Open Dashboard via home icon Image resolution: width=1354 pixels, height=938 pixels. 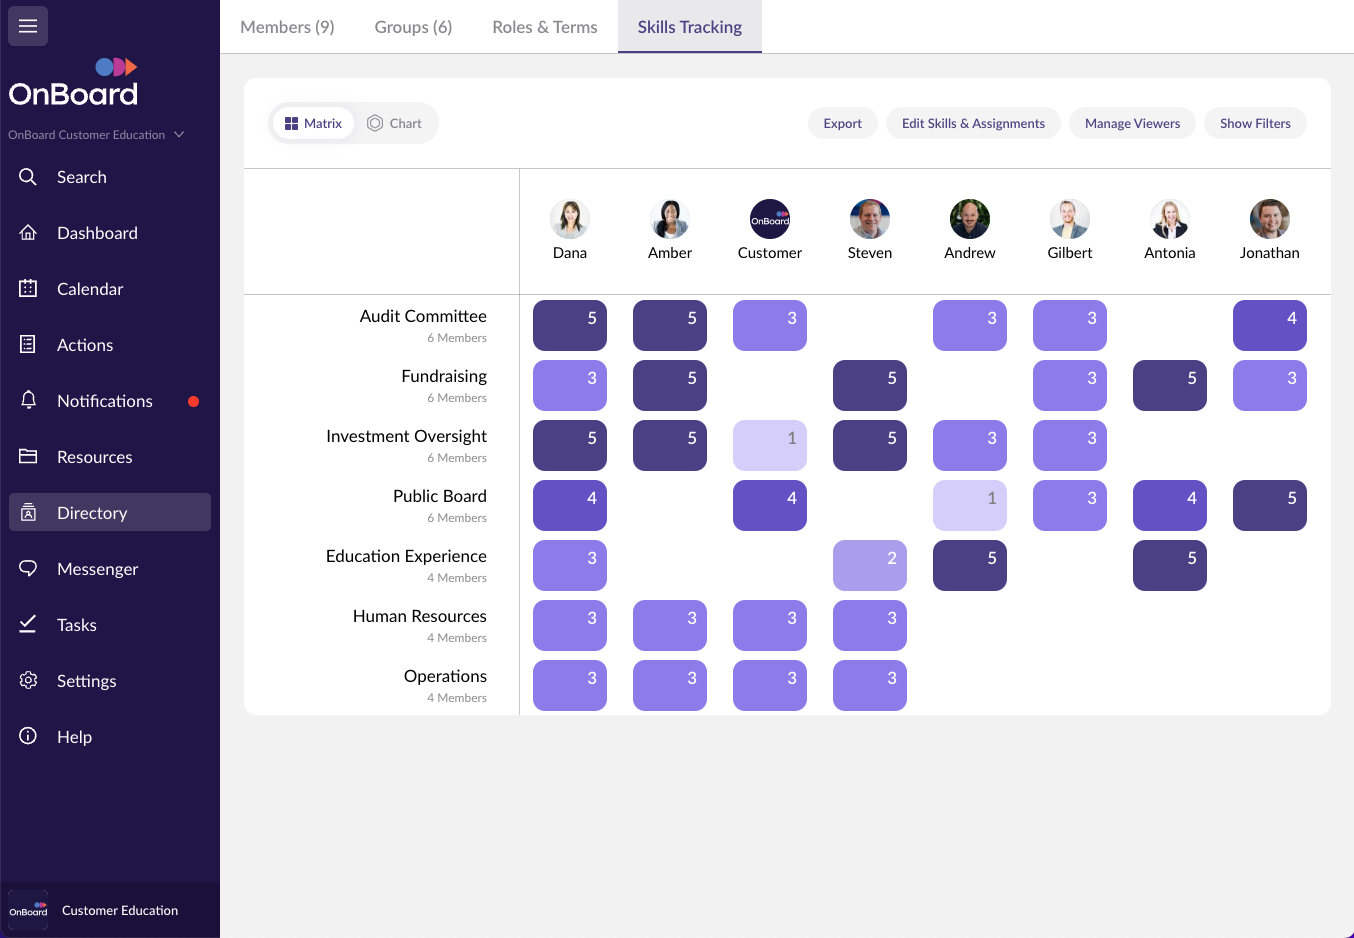pos(28,233)
